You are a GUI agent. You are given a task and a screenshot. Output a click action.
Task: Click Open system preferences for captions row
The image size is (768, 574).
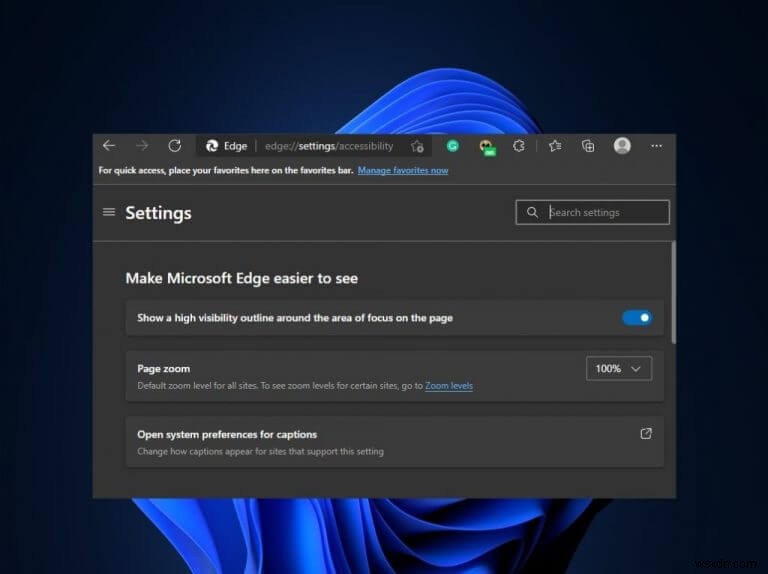(395, 442)
